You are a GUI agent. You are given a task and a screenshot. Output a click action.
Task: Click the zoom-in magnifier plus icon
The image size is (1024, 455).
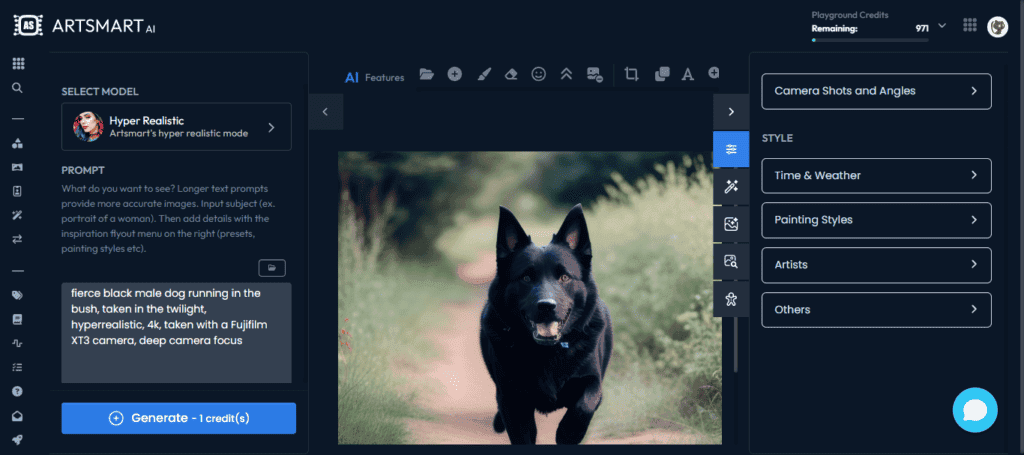click(714, 73)
